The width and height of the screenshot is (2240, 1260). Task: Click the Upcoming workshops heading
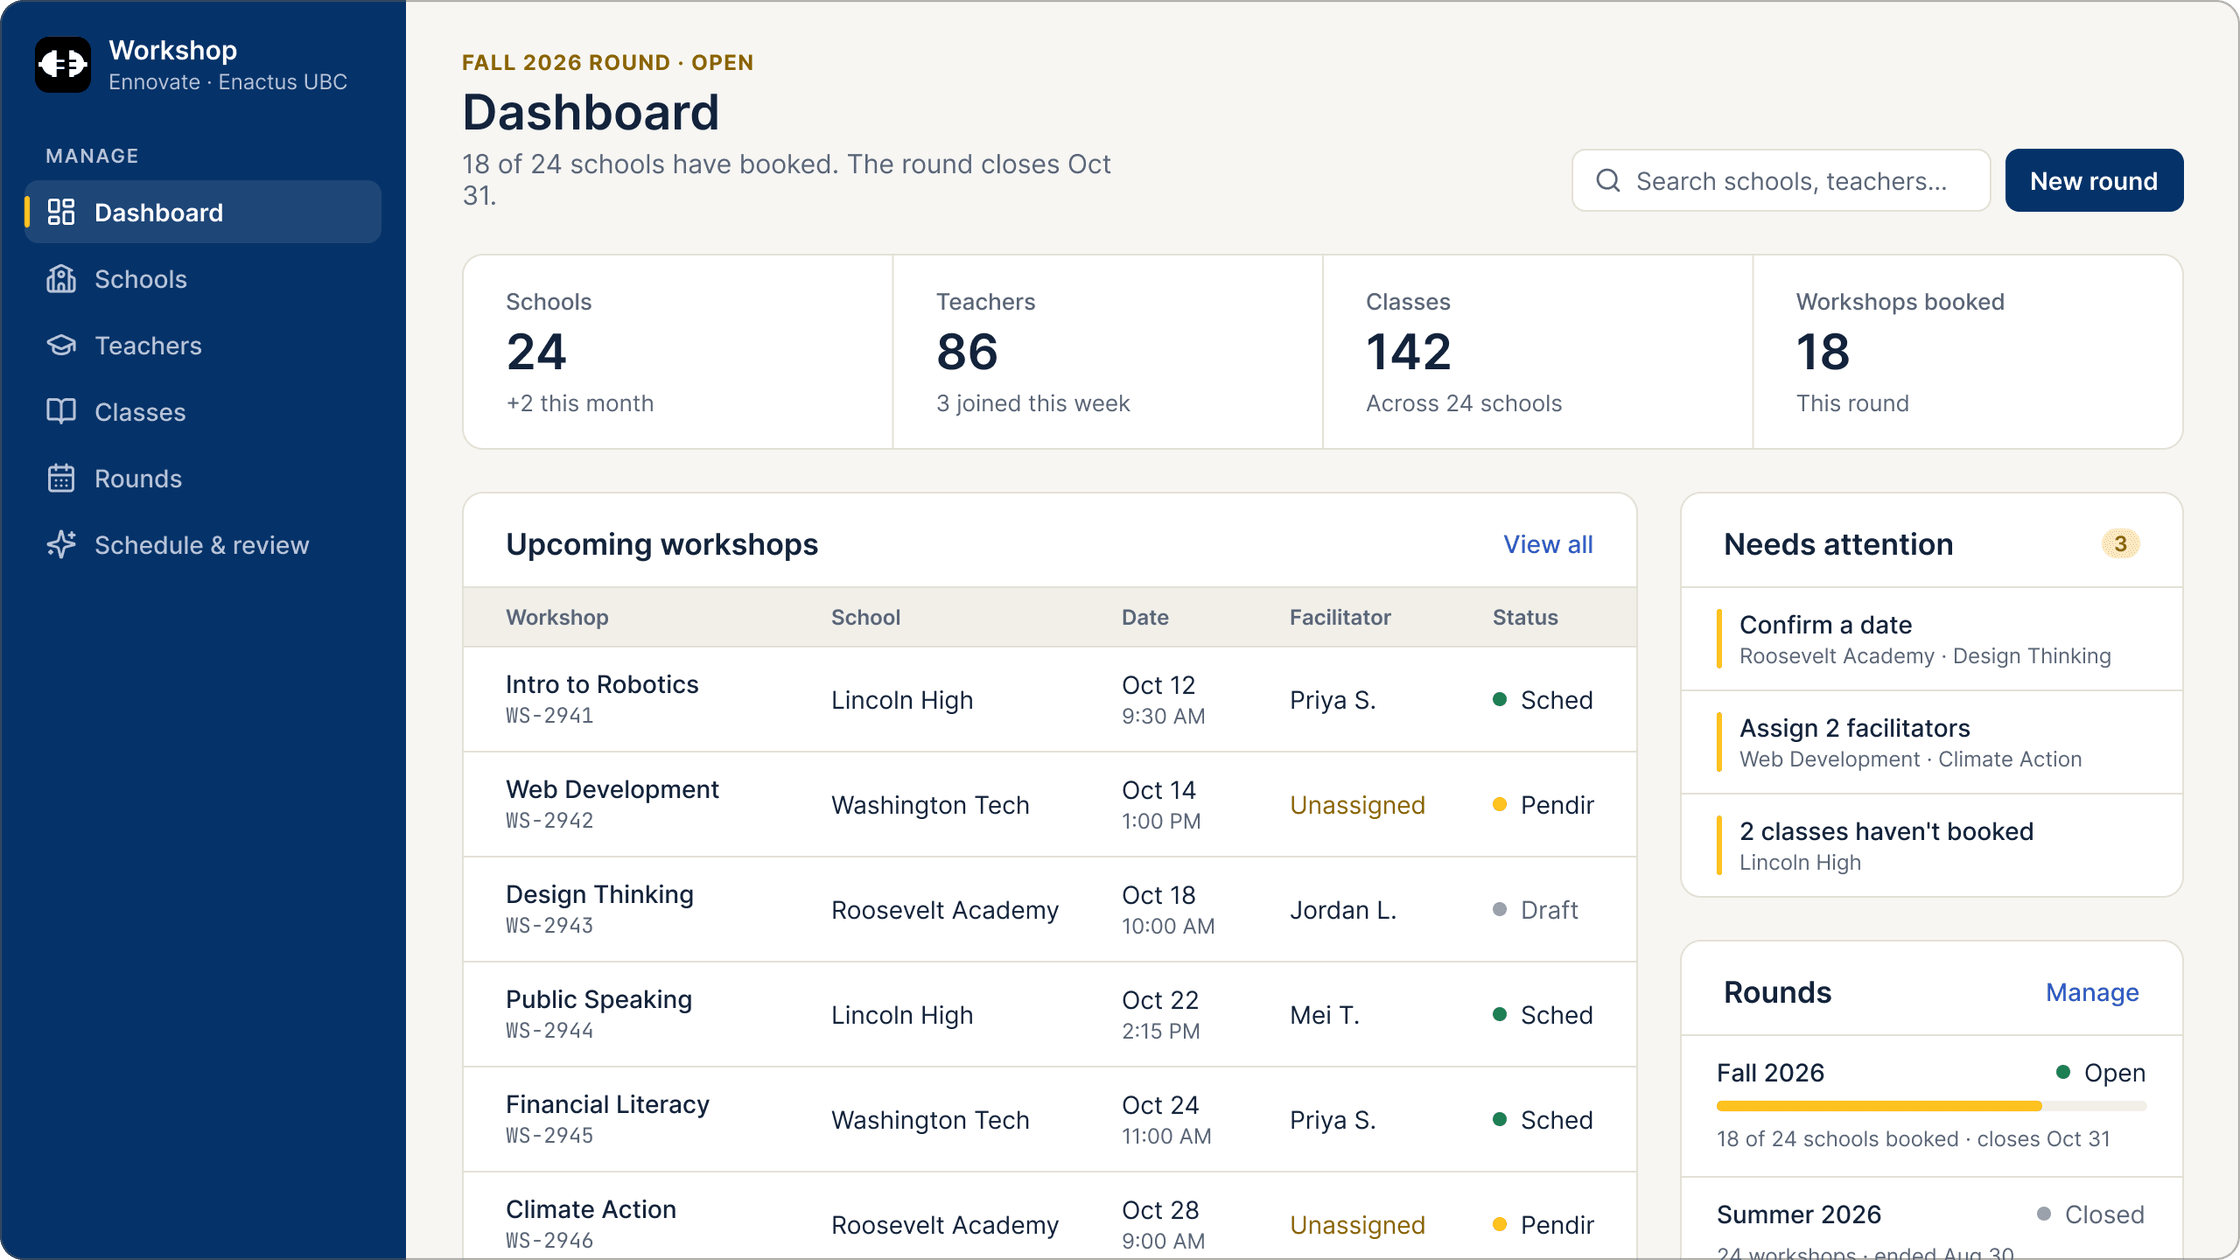coord(662,544)
